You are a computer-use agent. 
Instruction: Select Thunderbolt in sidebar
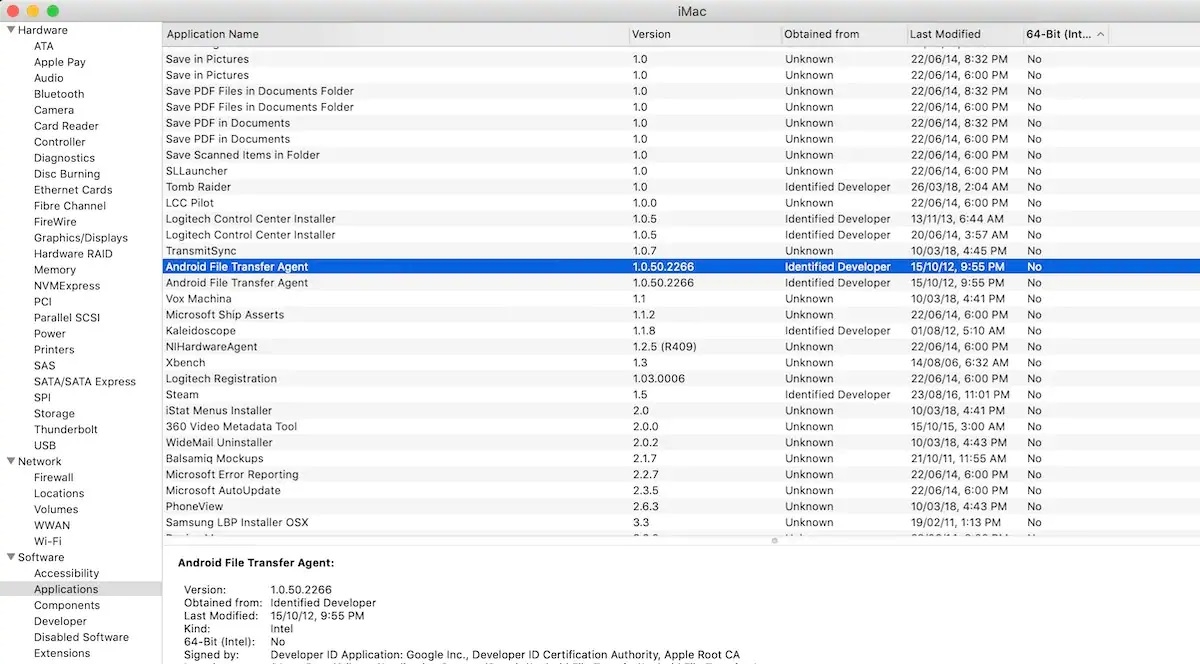pyautogui.click(x=66, y=430)
